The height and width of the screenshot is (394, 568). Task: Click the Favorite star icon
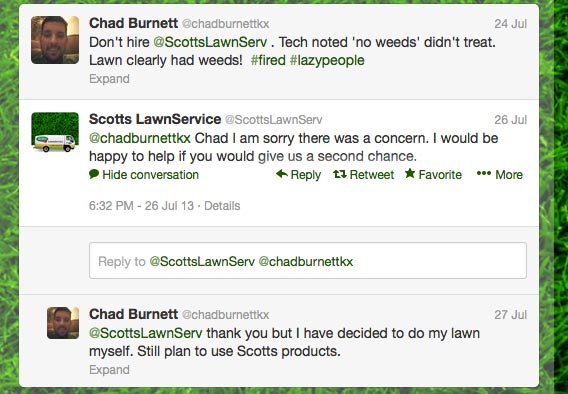coord(410,173)
